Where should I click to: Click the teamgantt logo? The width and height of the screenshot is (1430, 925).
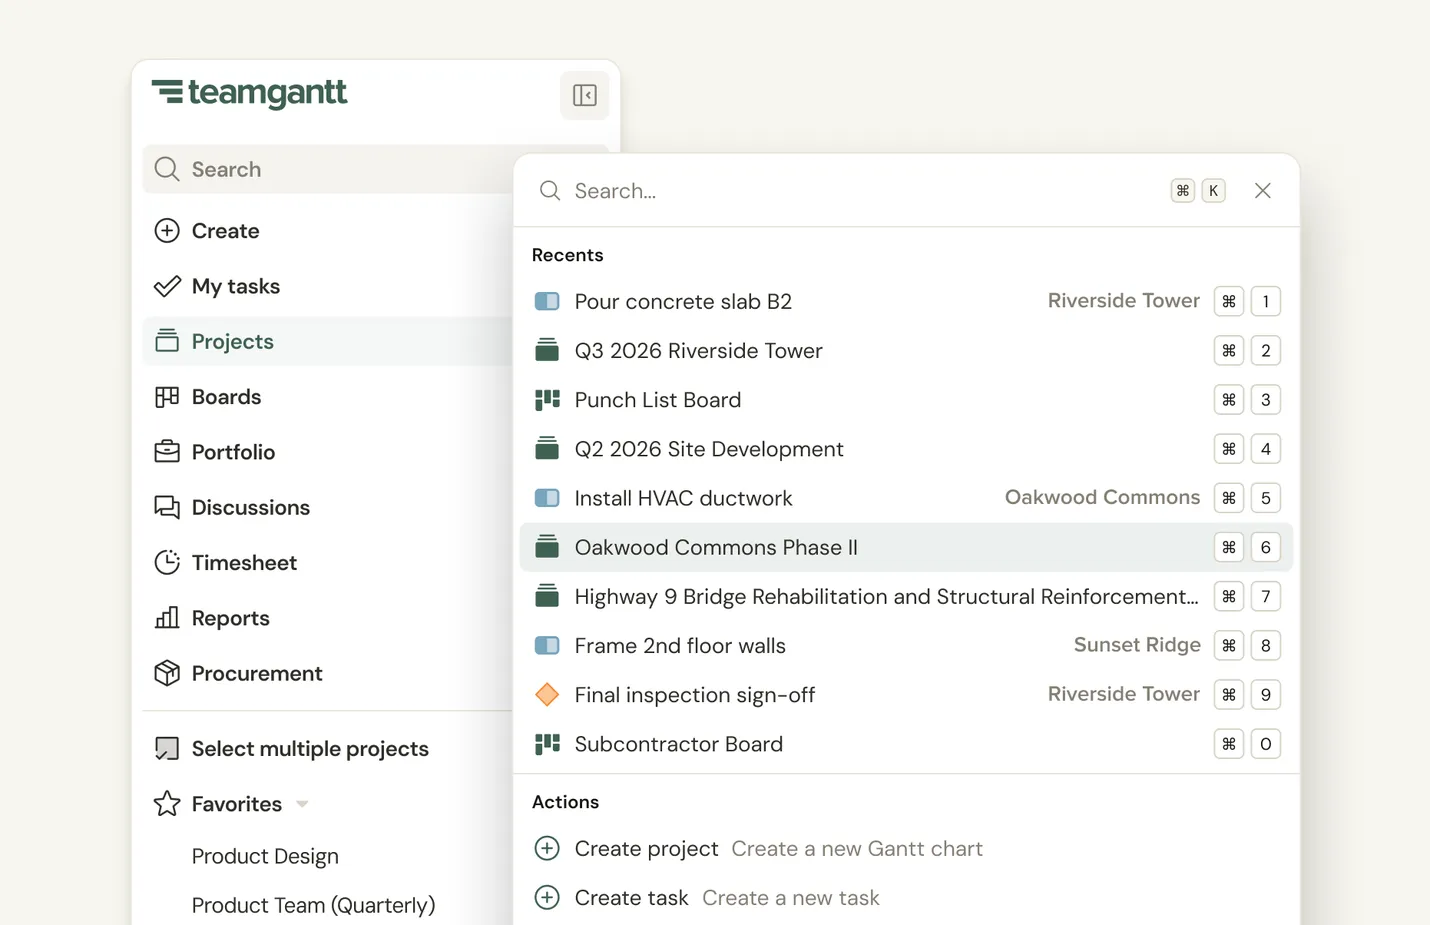[x=249, y=93]
